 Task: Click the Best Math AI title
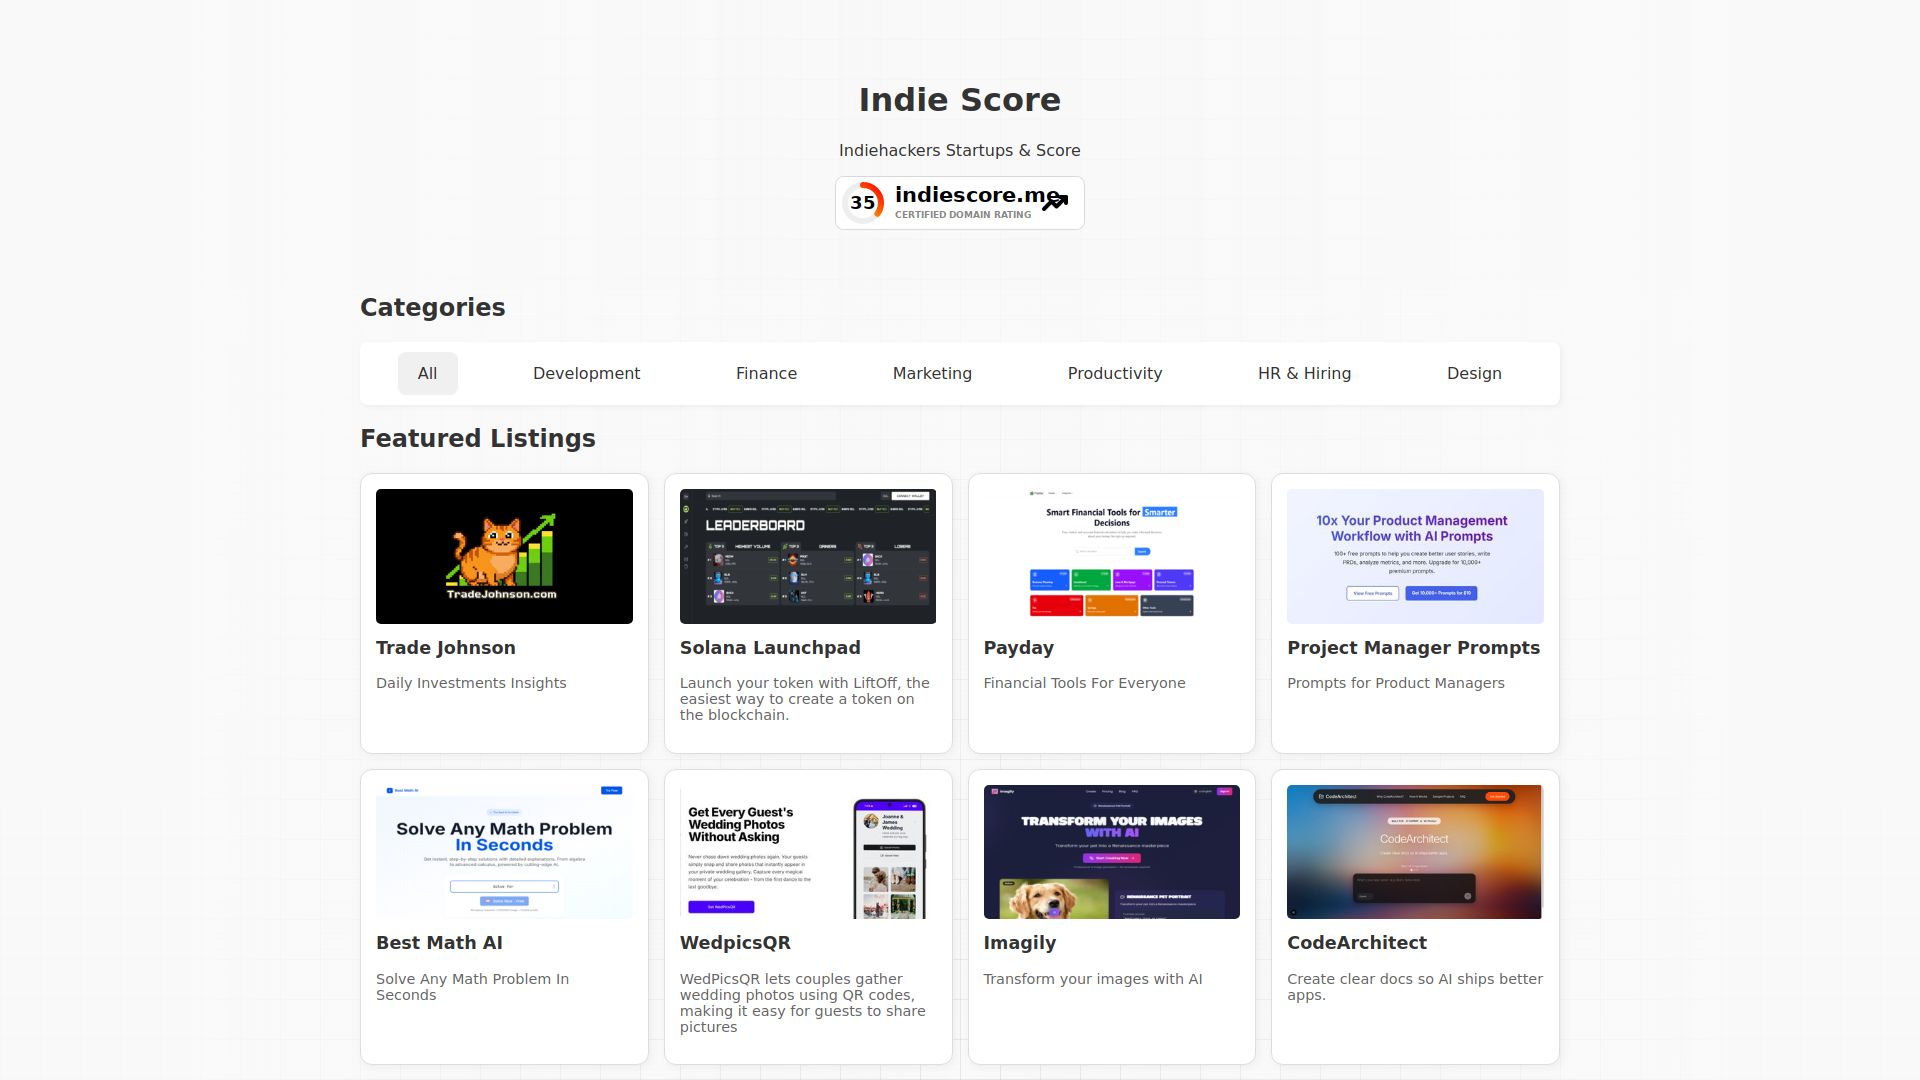pyautogui.click(x=439, y=942)
